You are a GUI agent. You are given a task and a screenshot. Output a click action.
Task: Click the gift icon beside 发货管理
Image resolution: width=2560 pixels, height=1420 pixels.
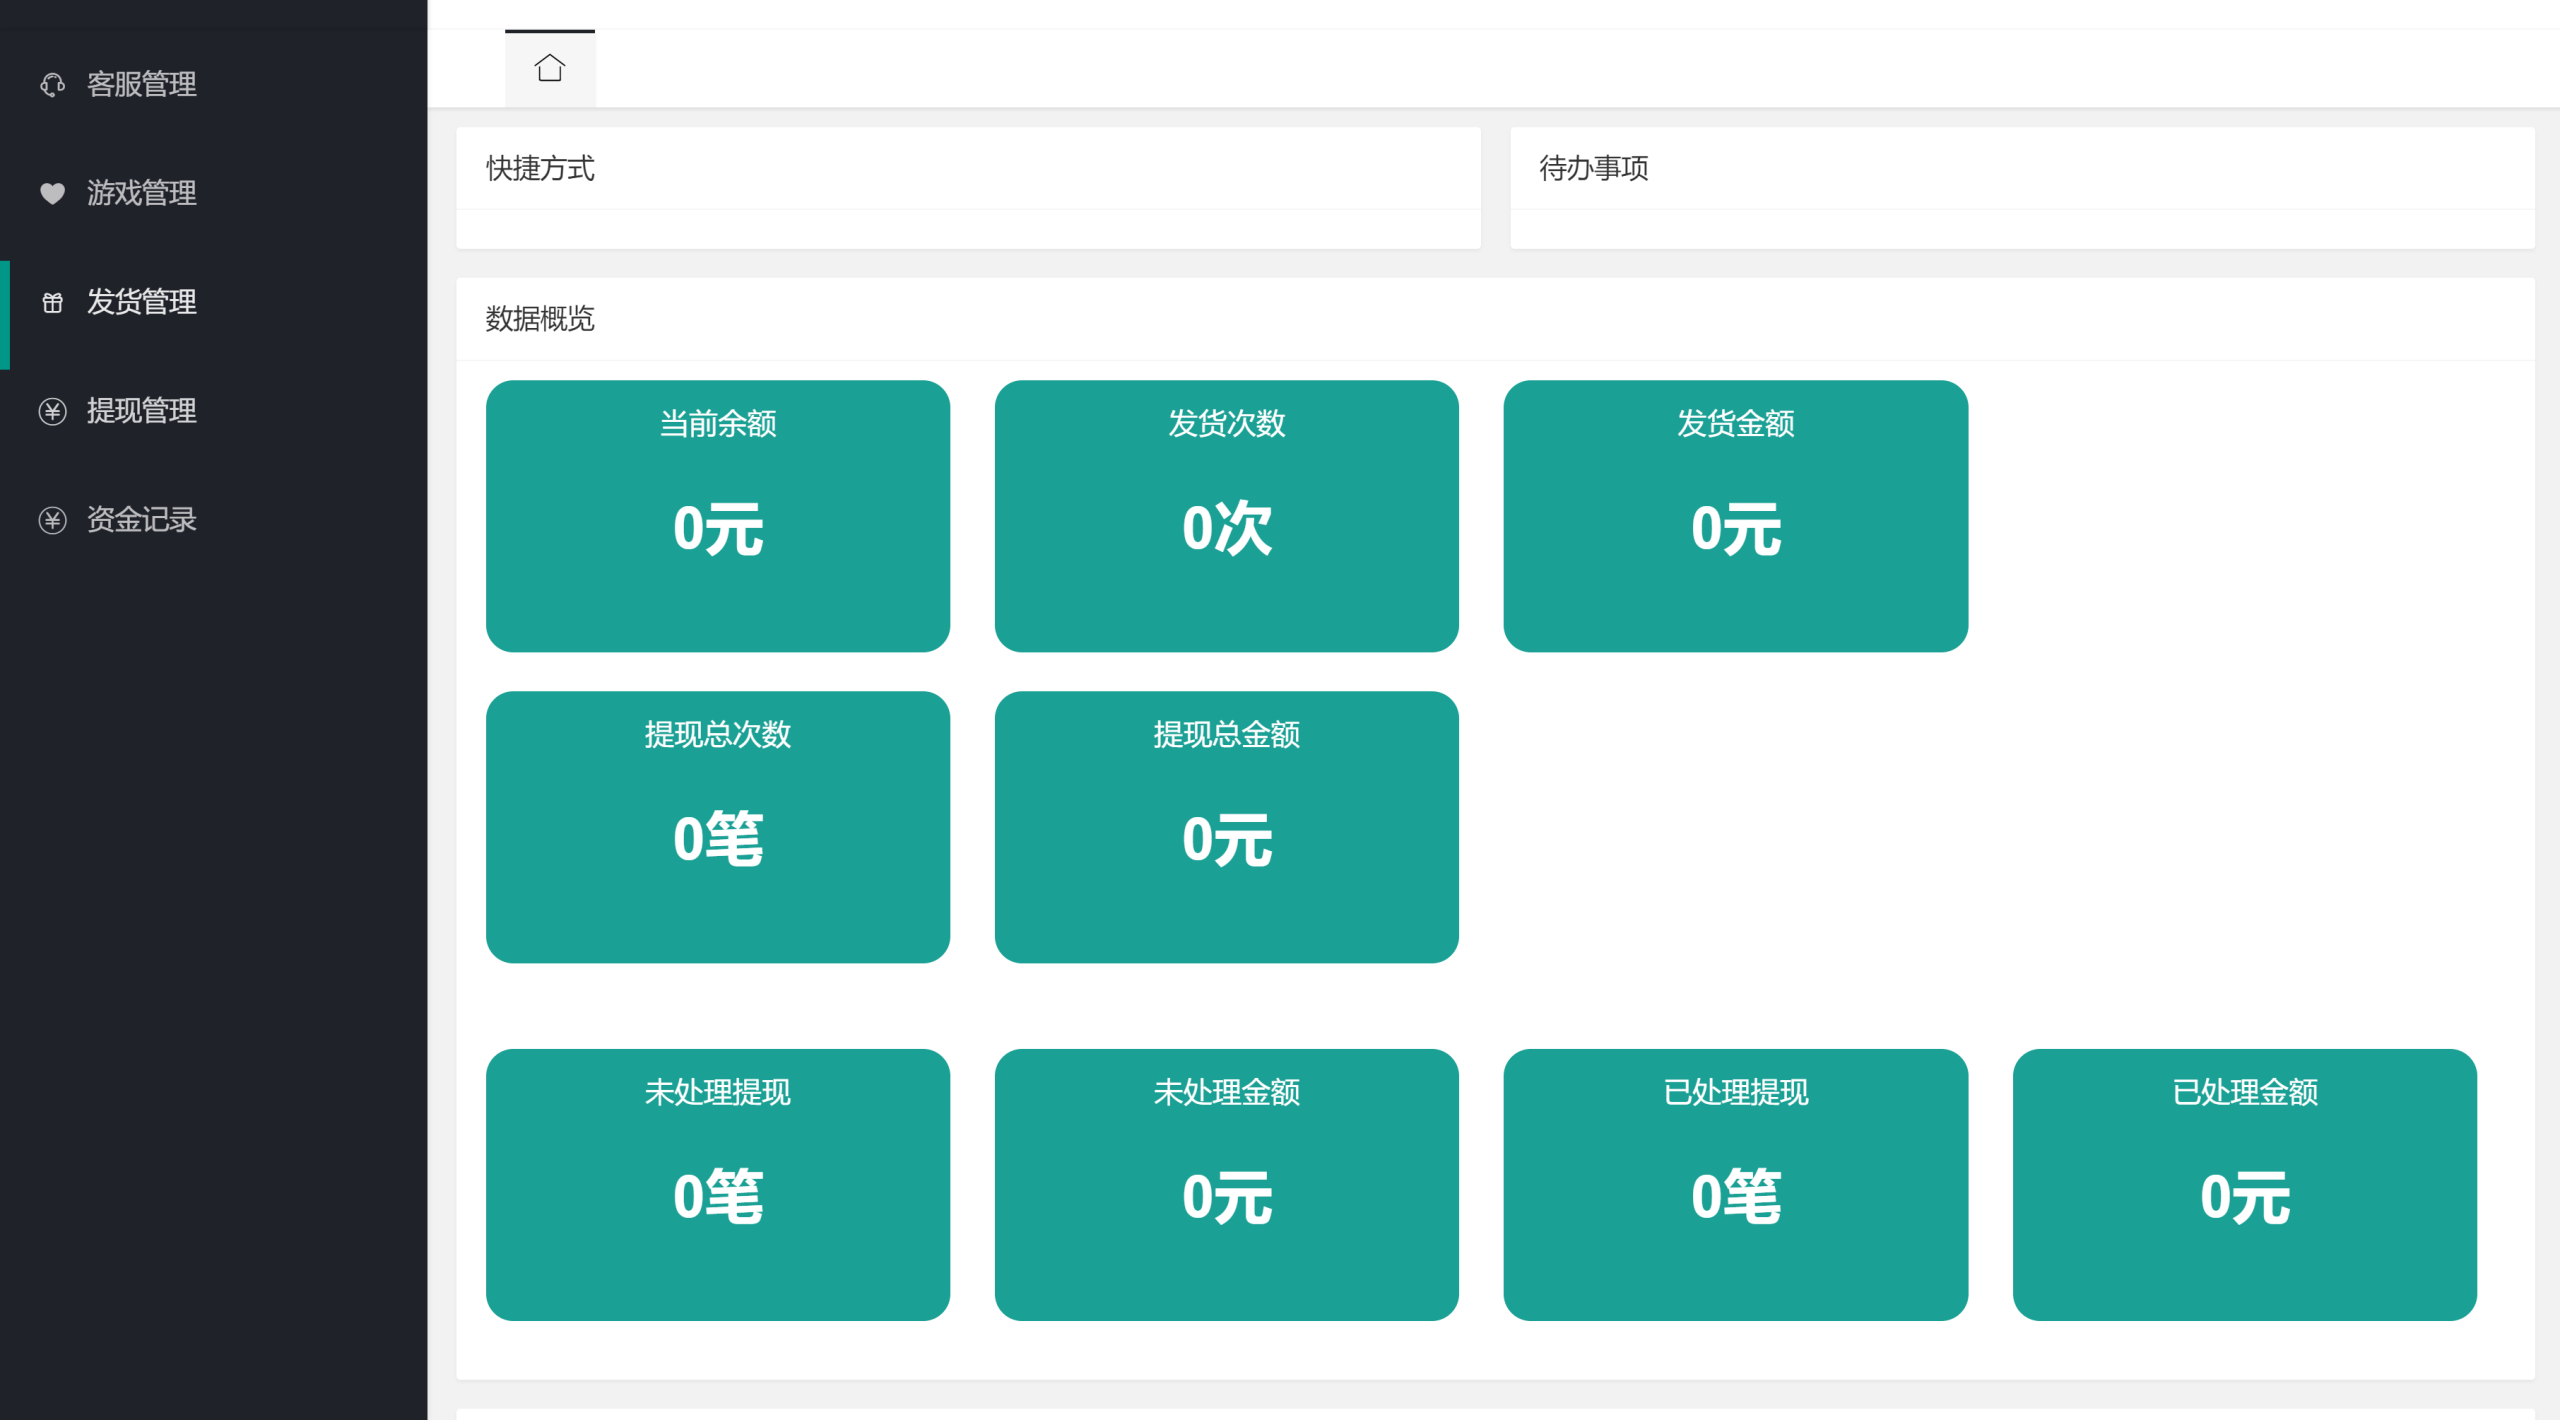point(54,303)
